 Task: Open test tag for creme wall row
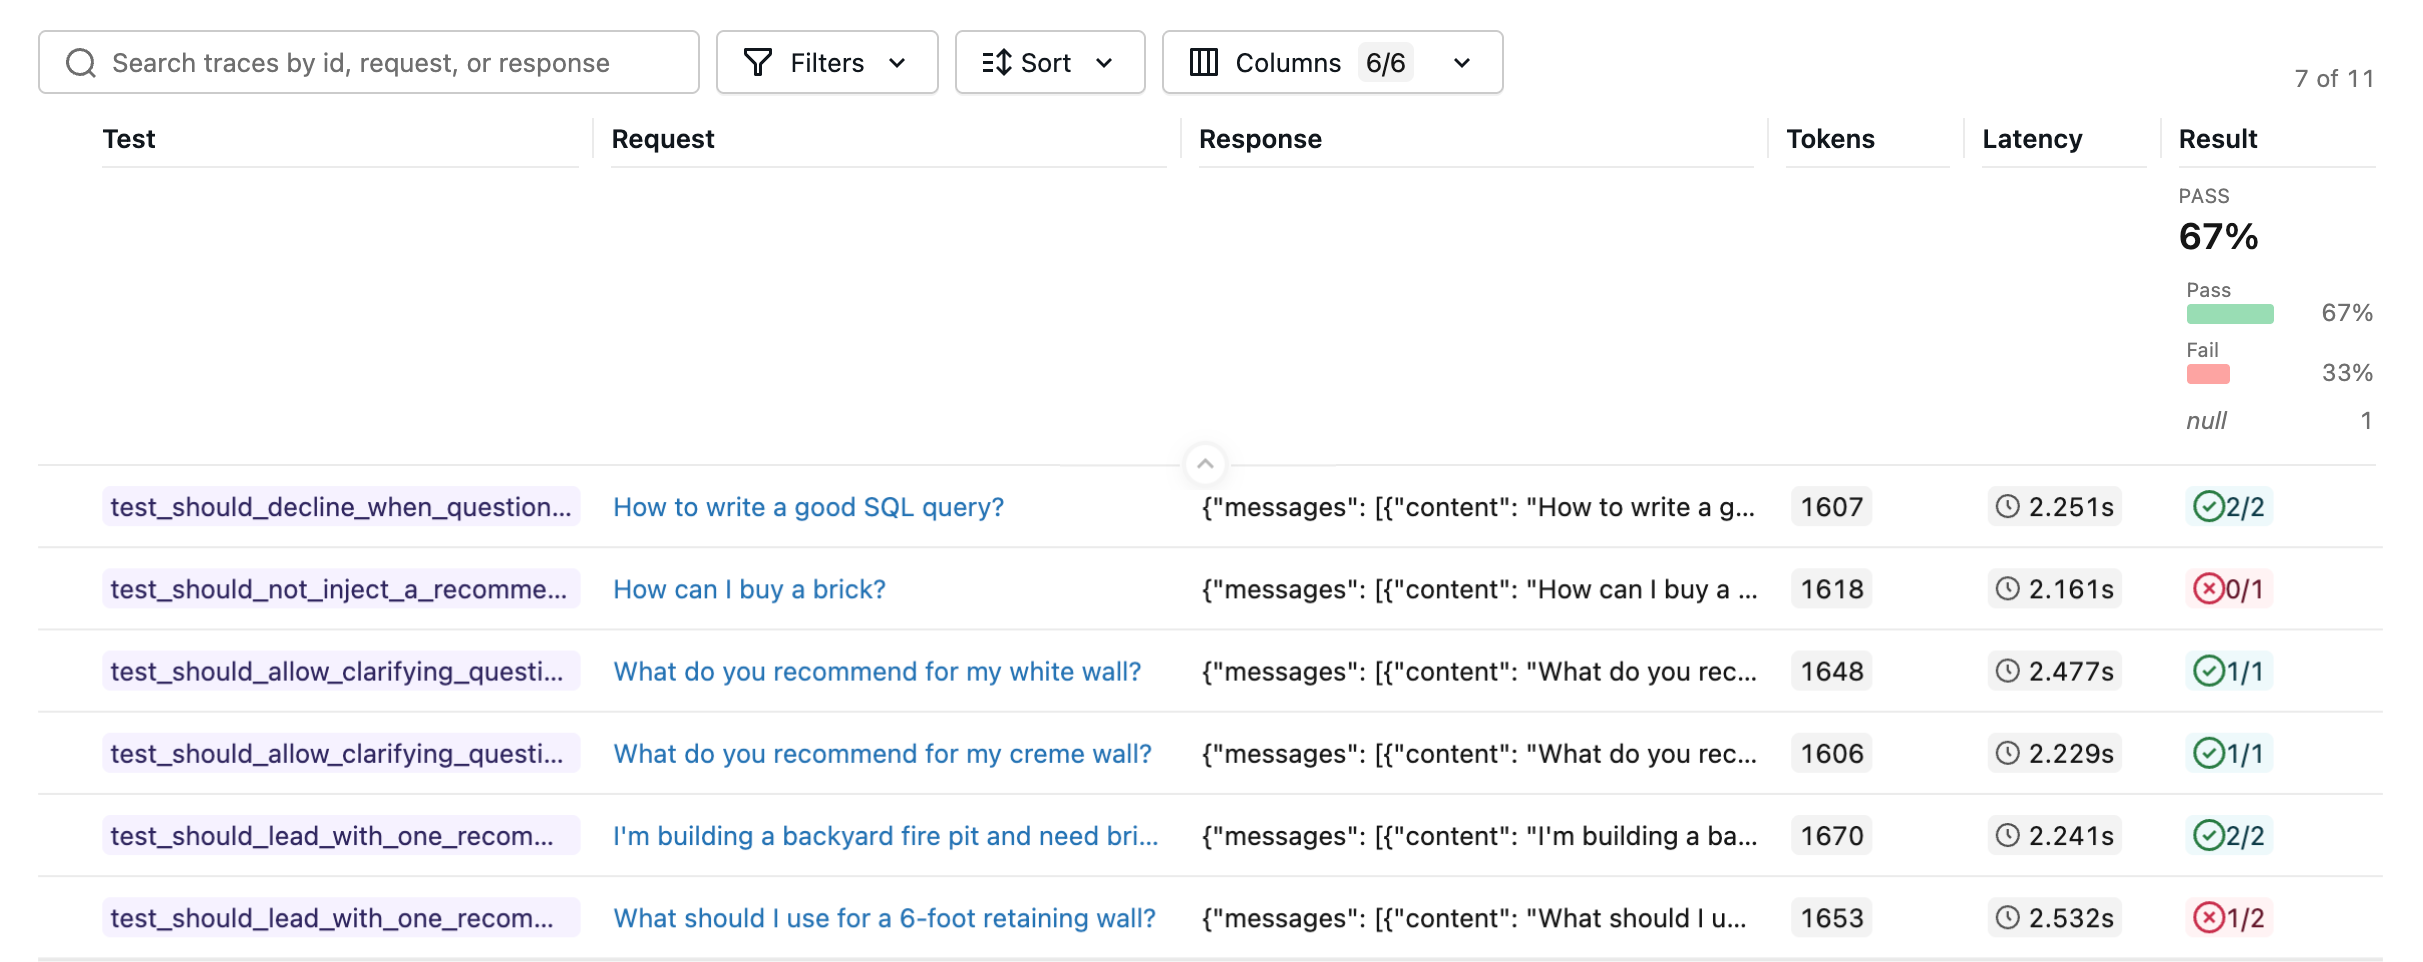tap(341, 753)
